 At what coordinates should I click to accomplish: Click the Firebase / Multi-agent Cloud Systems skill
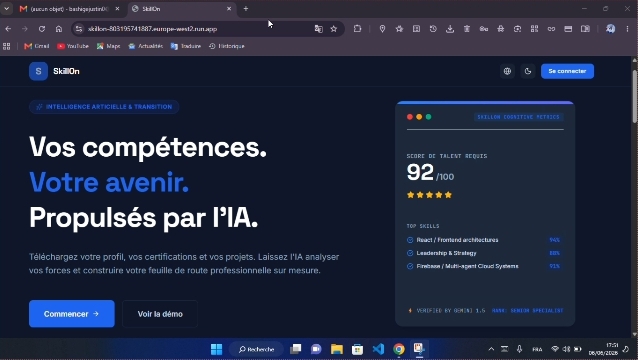coord(467,266)
